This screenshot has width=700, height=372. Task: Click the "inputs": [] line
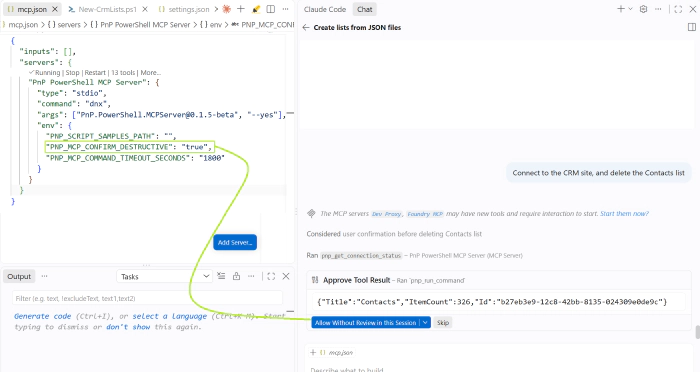click(x=47, y=51)
